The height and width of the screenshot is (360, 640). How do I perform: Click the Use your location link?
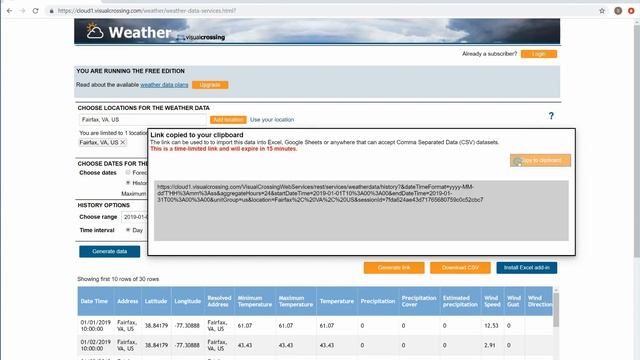(x=272, y=120)
